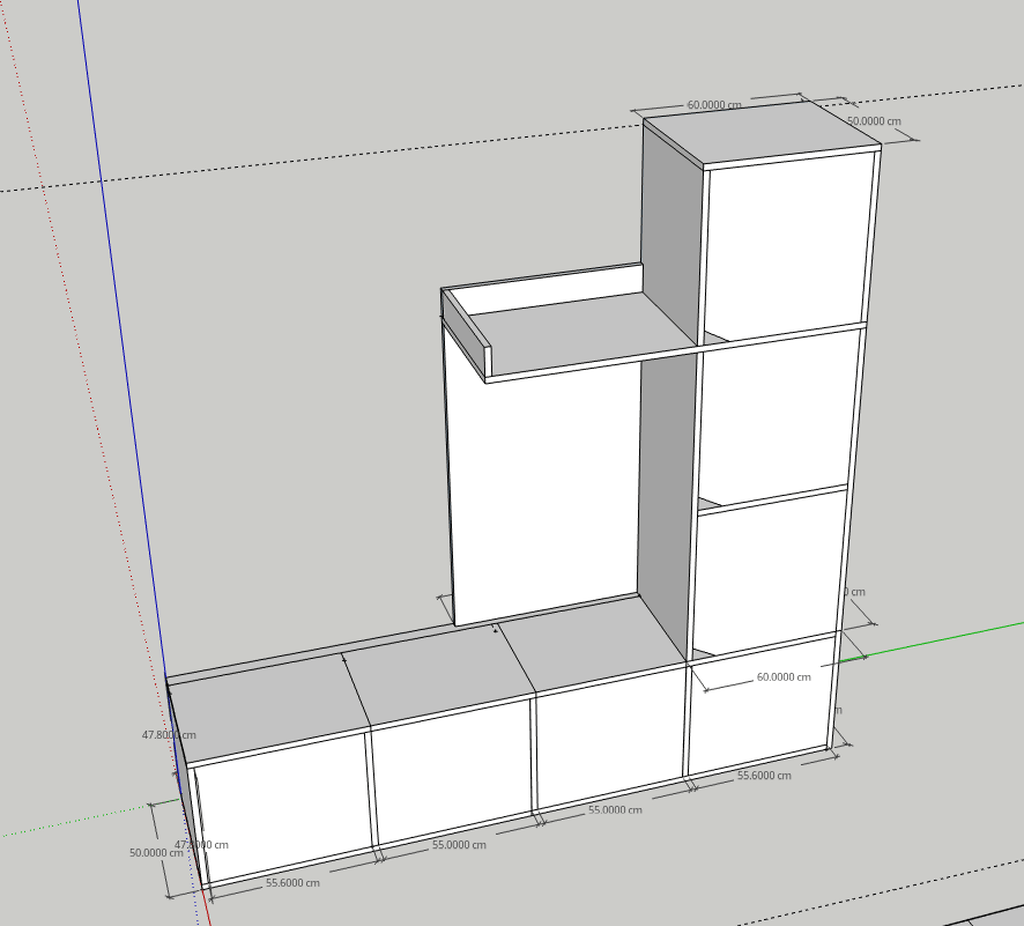The height and width of the screenshot is (926, 1024).
Task: Click the 60.0000 cm label on lower right cabinet
Action: tap(783, 677)
